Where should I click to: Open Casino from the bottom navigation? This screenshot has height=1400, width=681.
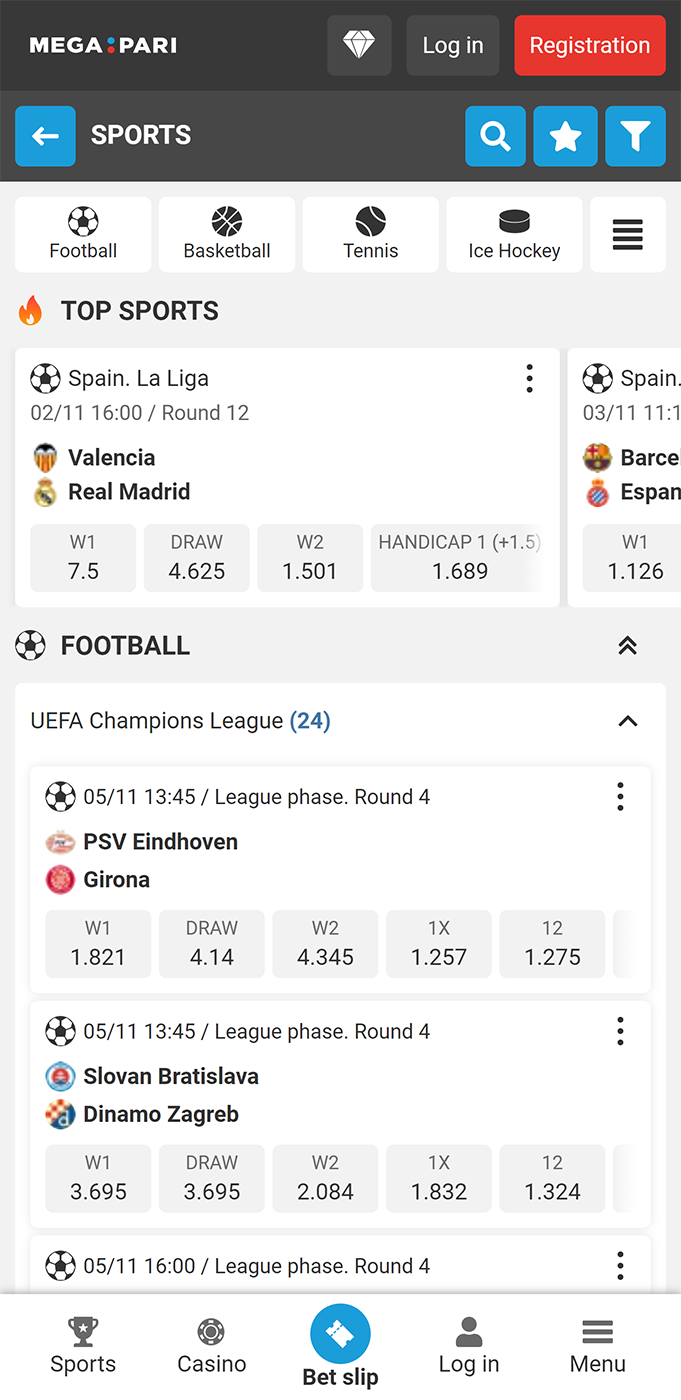(x=211, y=1346)
